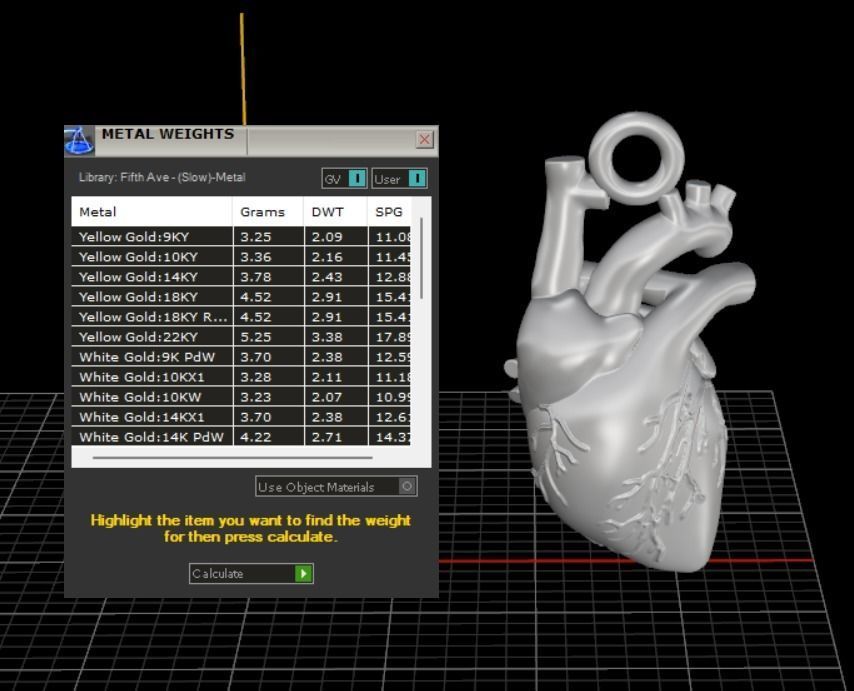Select the Yellow Gold:9KY row
This screenshot has height=691, width=854.
point(241,237)
